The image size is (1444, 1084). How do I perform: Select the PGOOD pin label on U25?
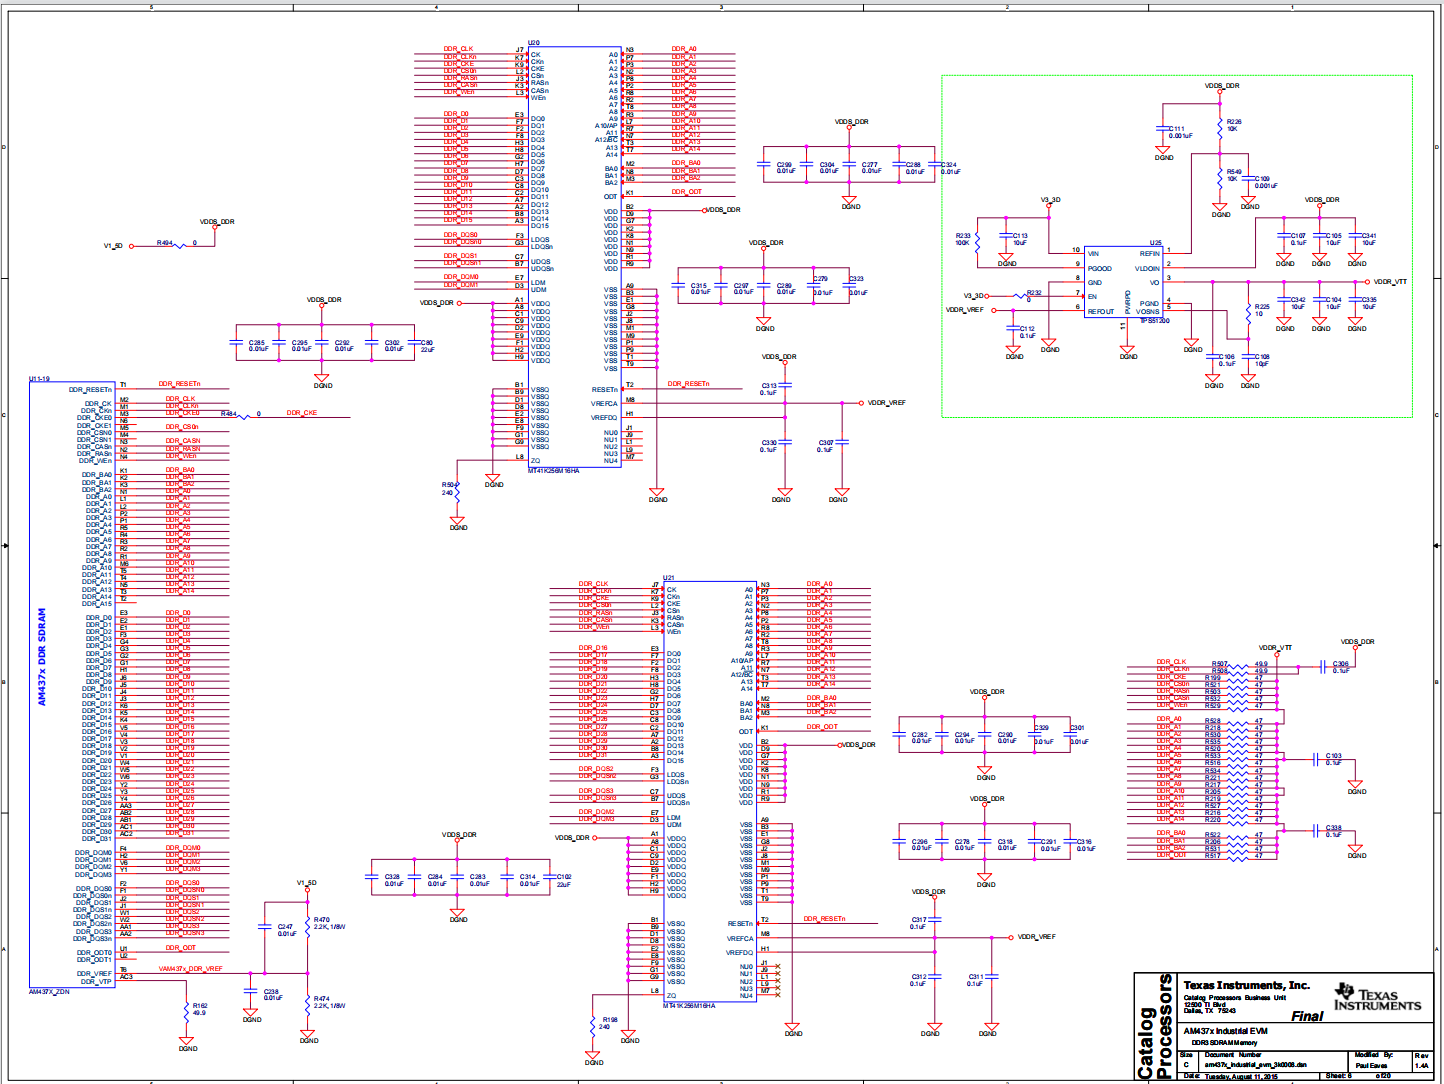point(1099,268)
